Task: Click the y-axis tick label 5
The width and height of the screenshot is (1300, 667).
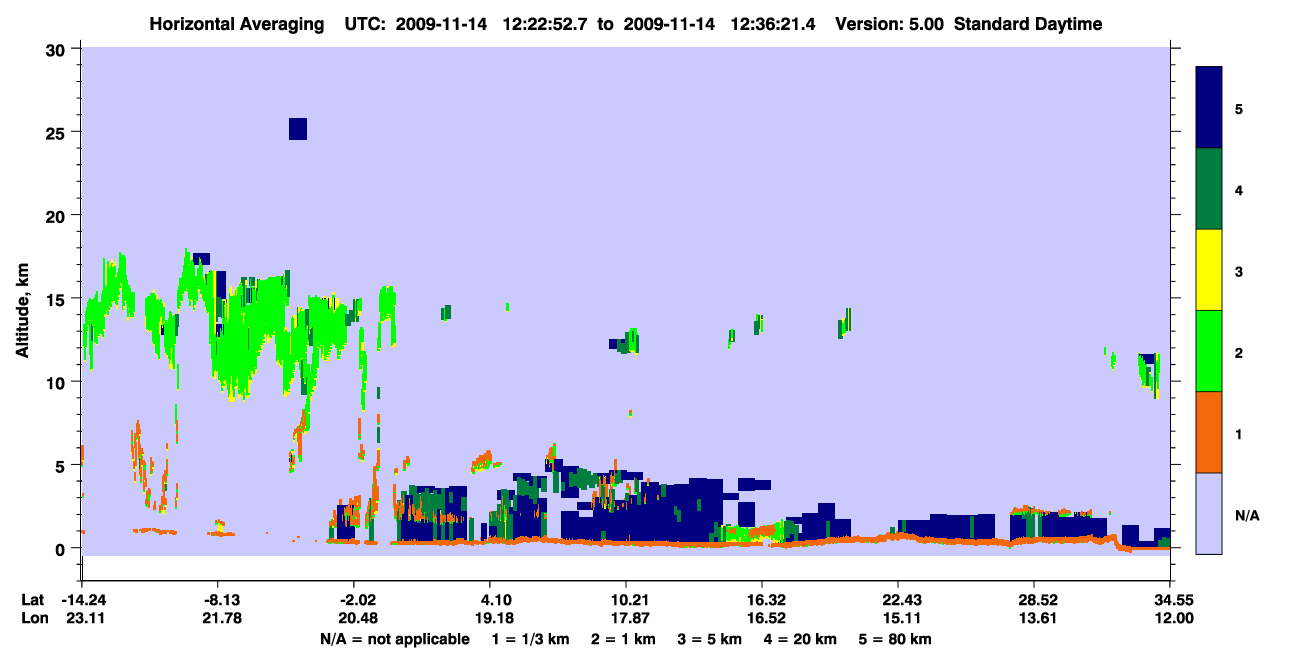Action: pos(63,465)
